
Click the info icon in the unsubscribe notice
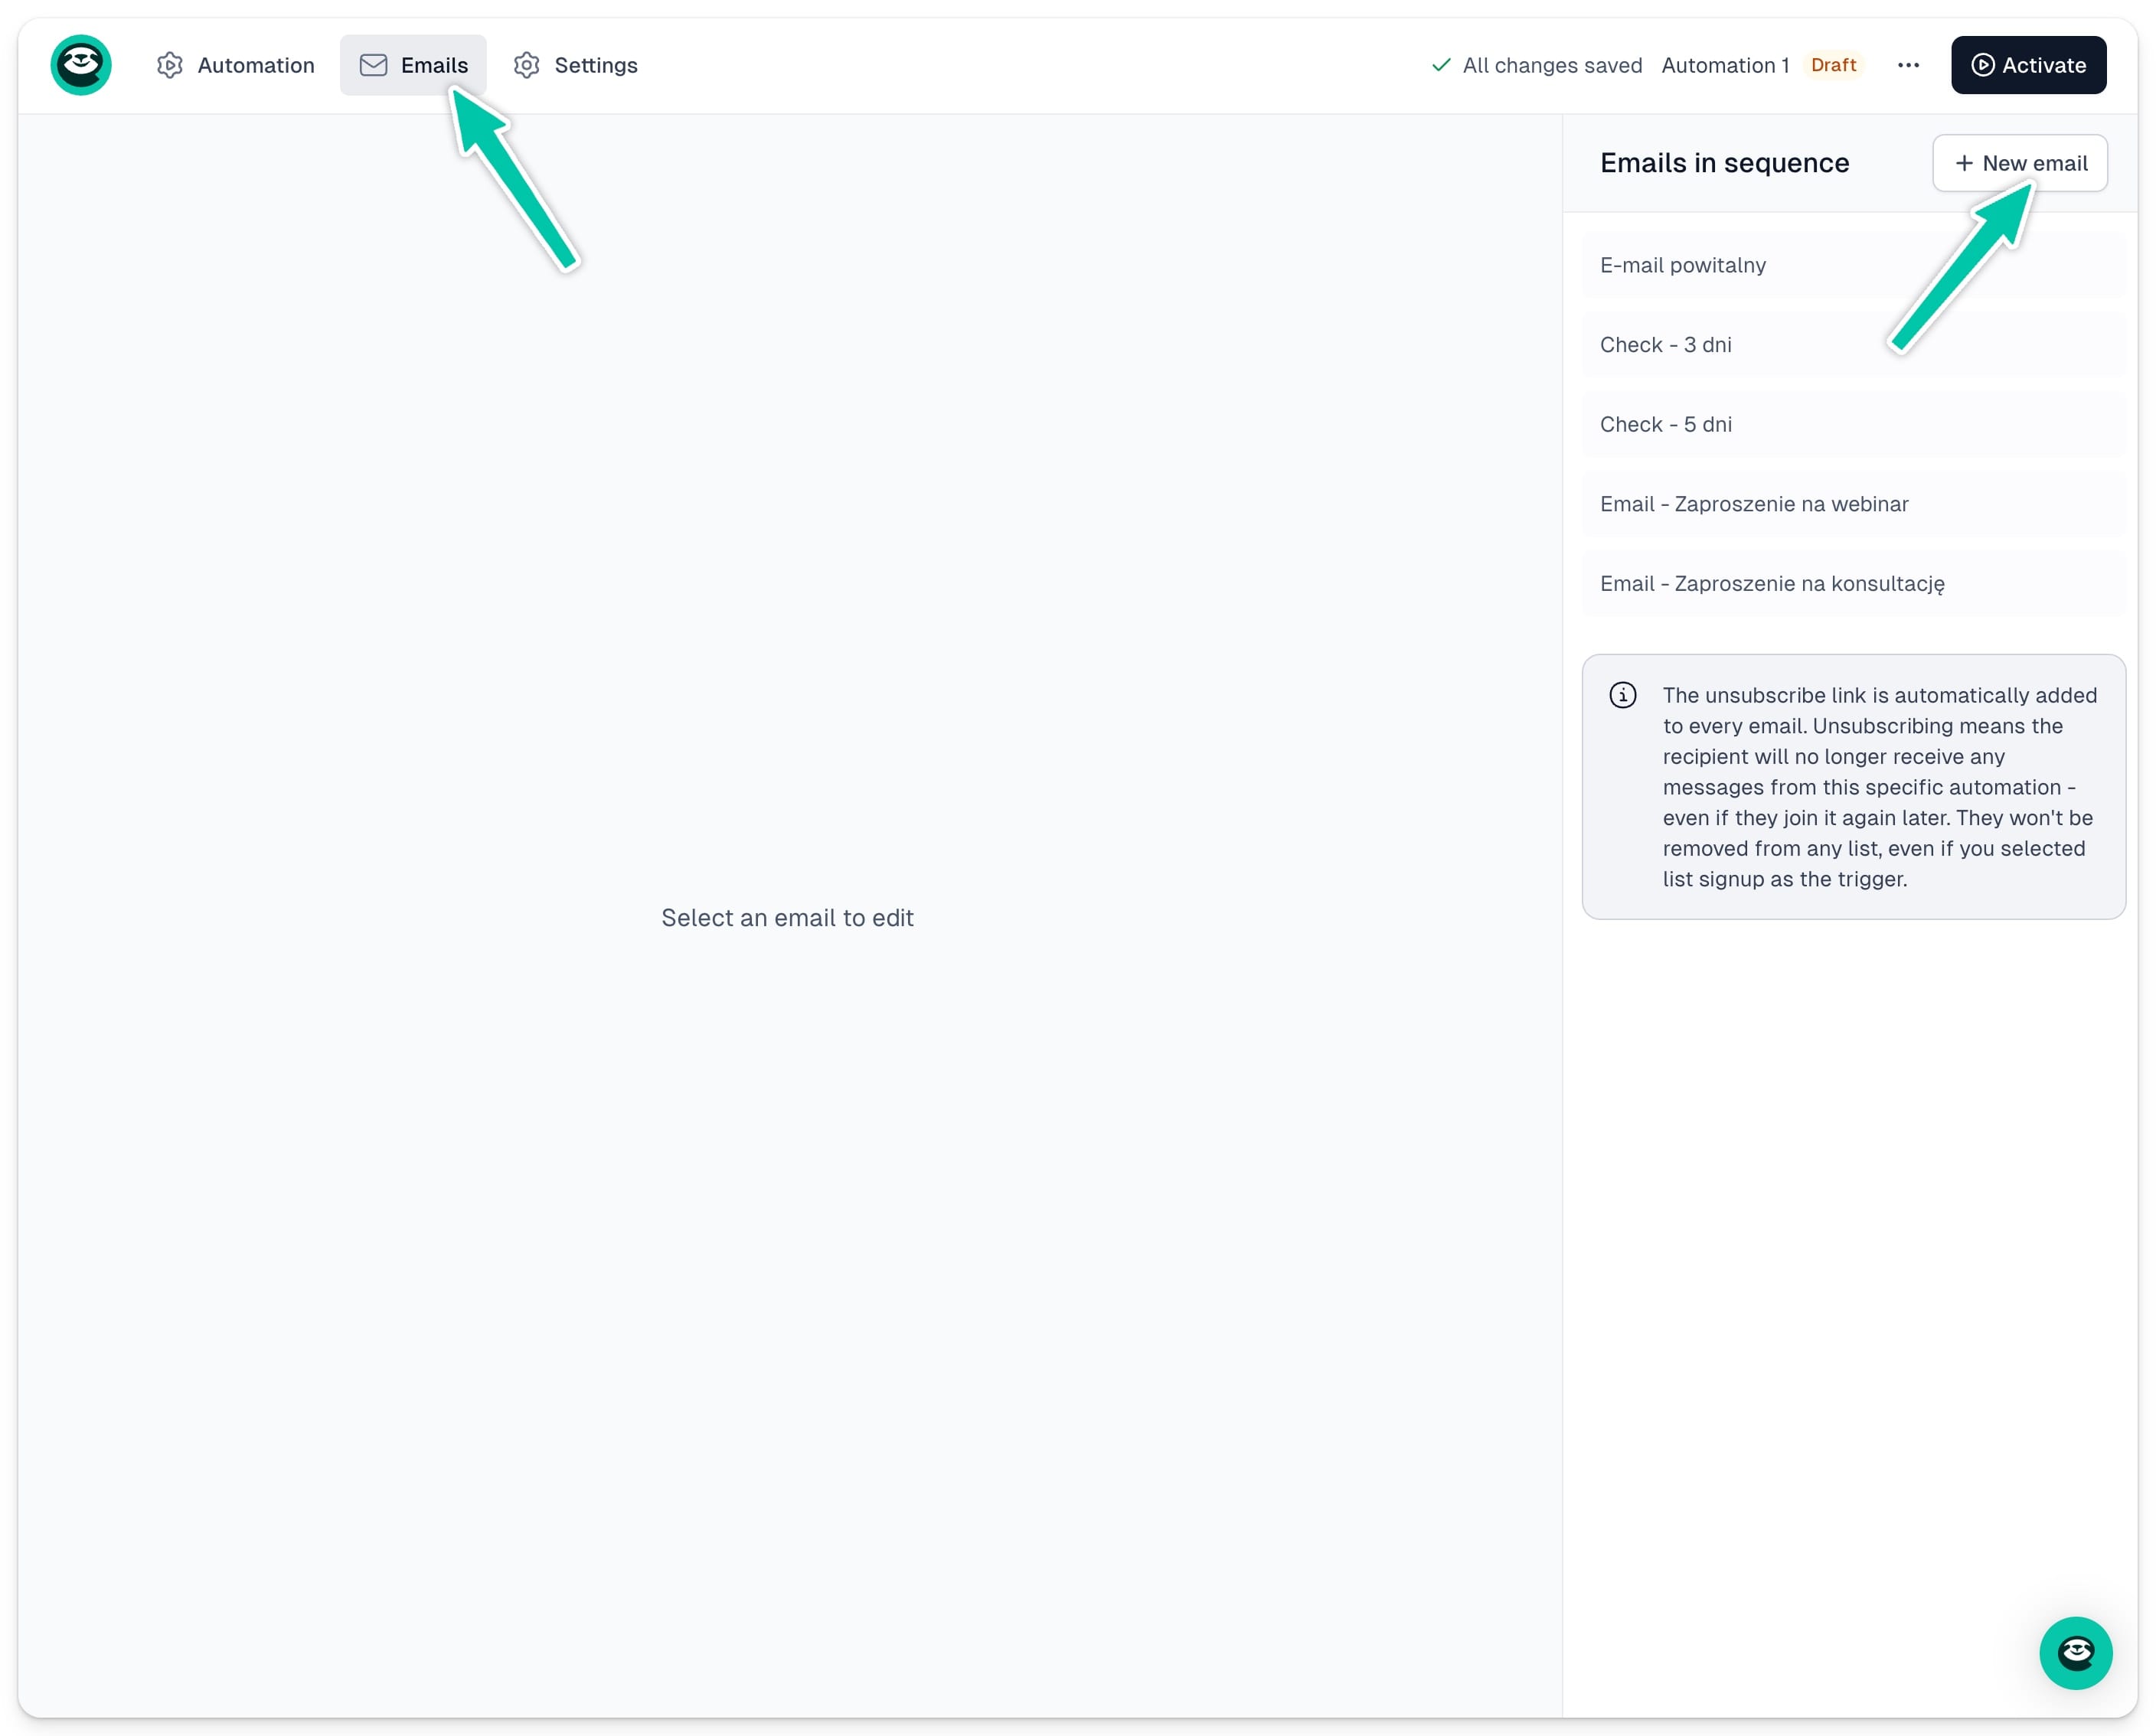point(1622,695)
